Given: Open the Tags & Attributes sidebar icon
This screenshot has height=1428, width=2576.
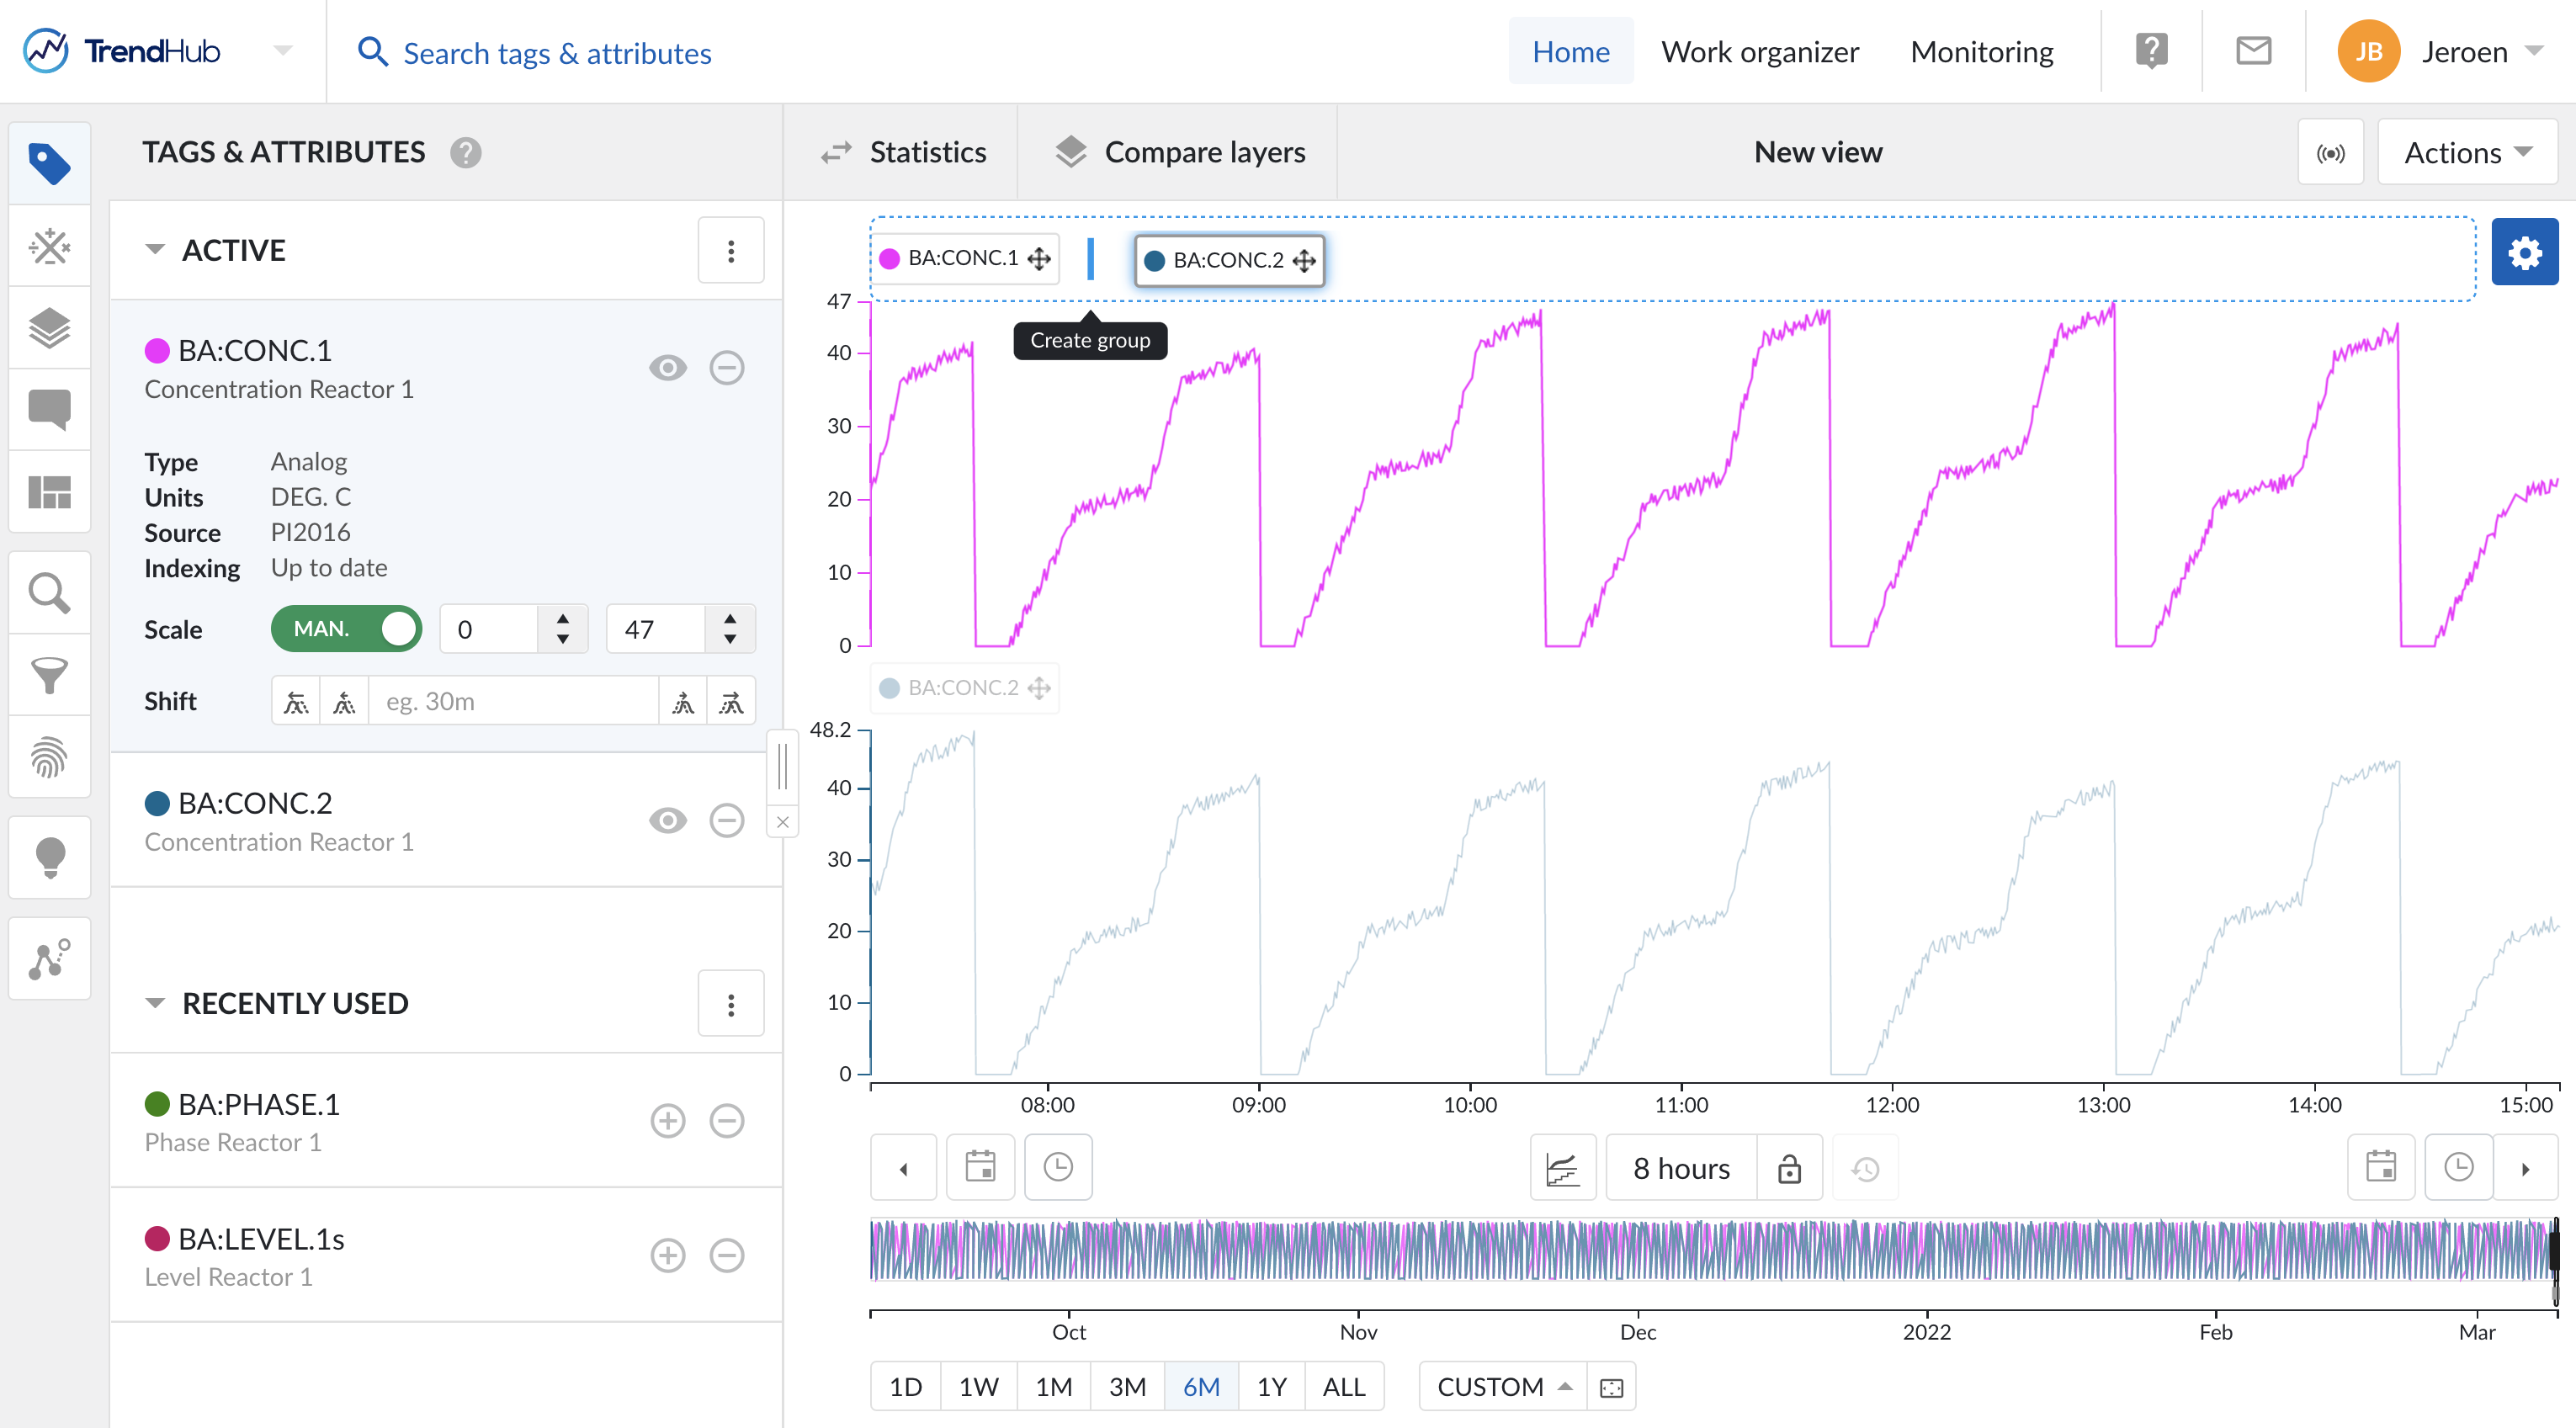Looking at the screenshot, I should 49,163.
